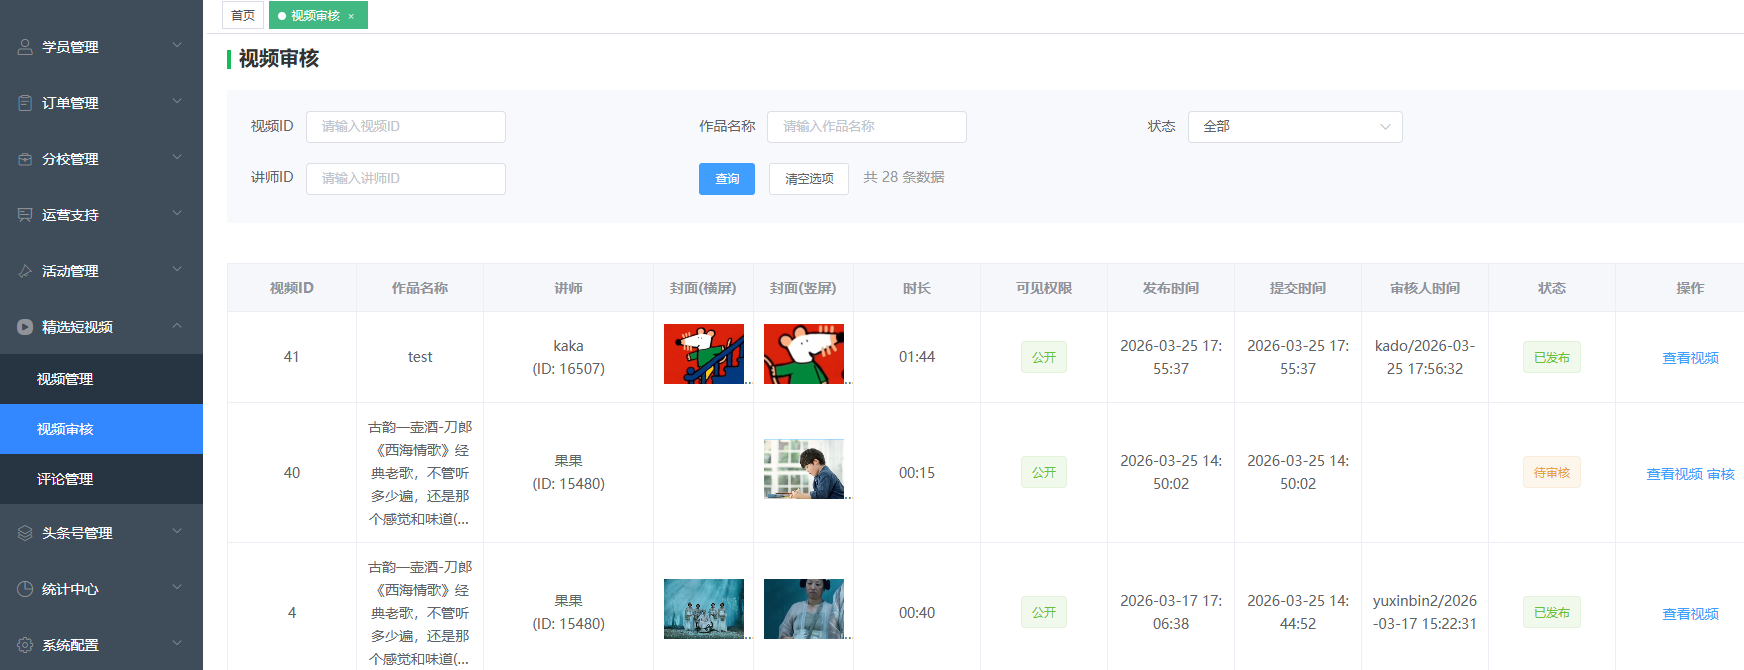Screen dimensions: 1744x670
Task: Switch to the 首页 tab
Action: pos(243,15)
